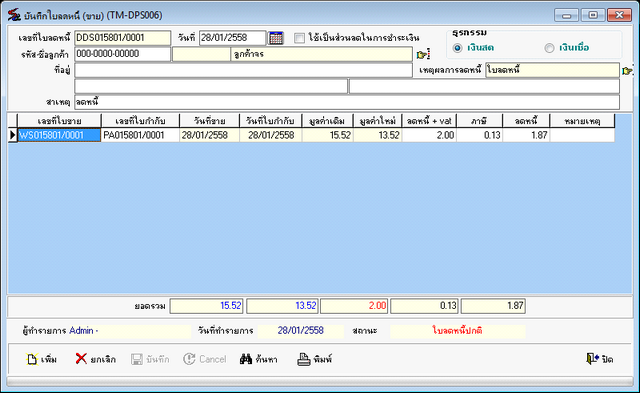Select row arrow marker of first grid row
The image size is (640, 393).
pos(12,135)
